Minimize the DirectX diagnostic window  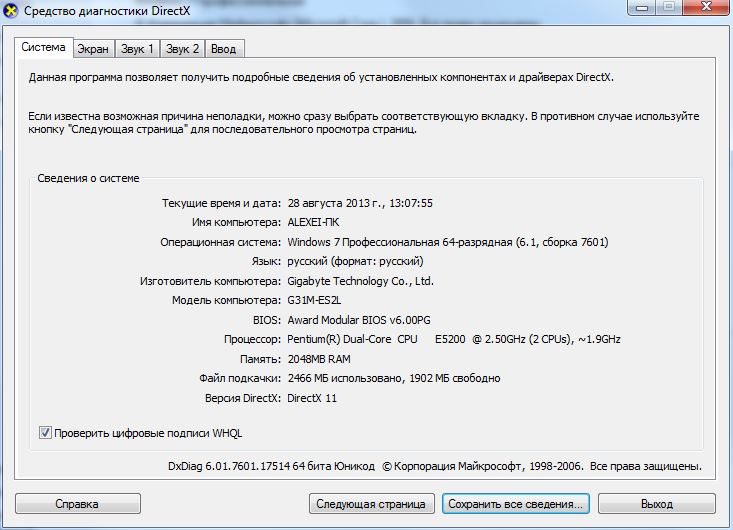(x=639, y=9)
